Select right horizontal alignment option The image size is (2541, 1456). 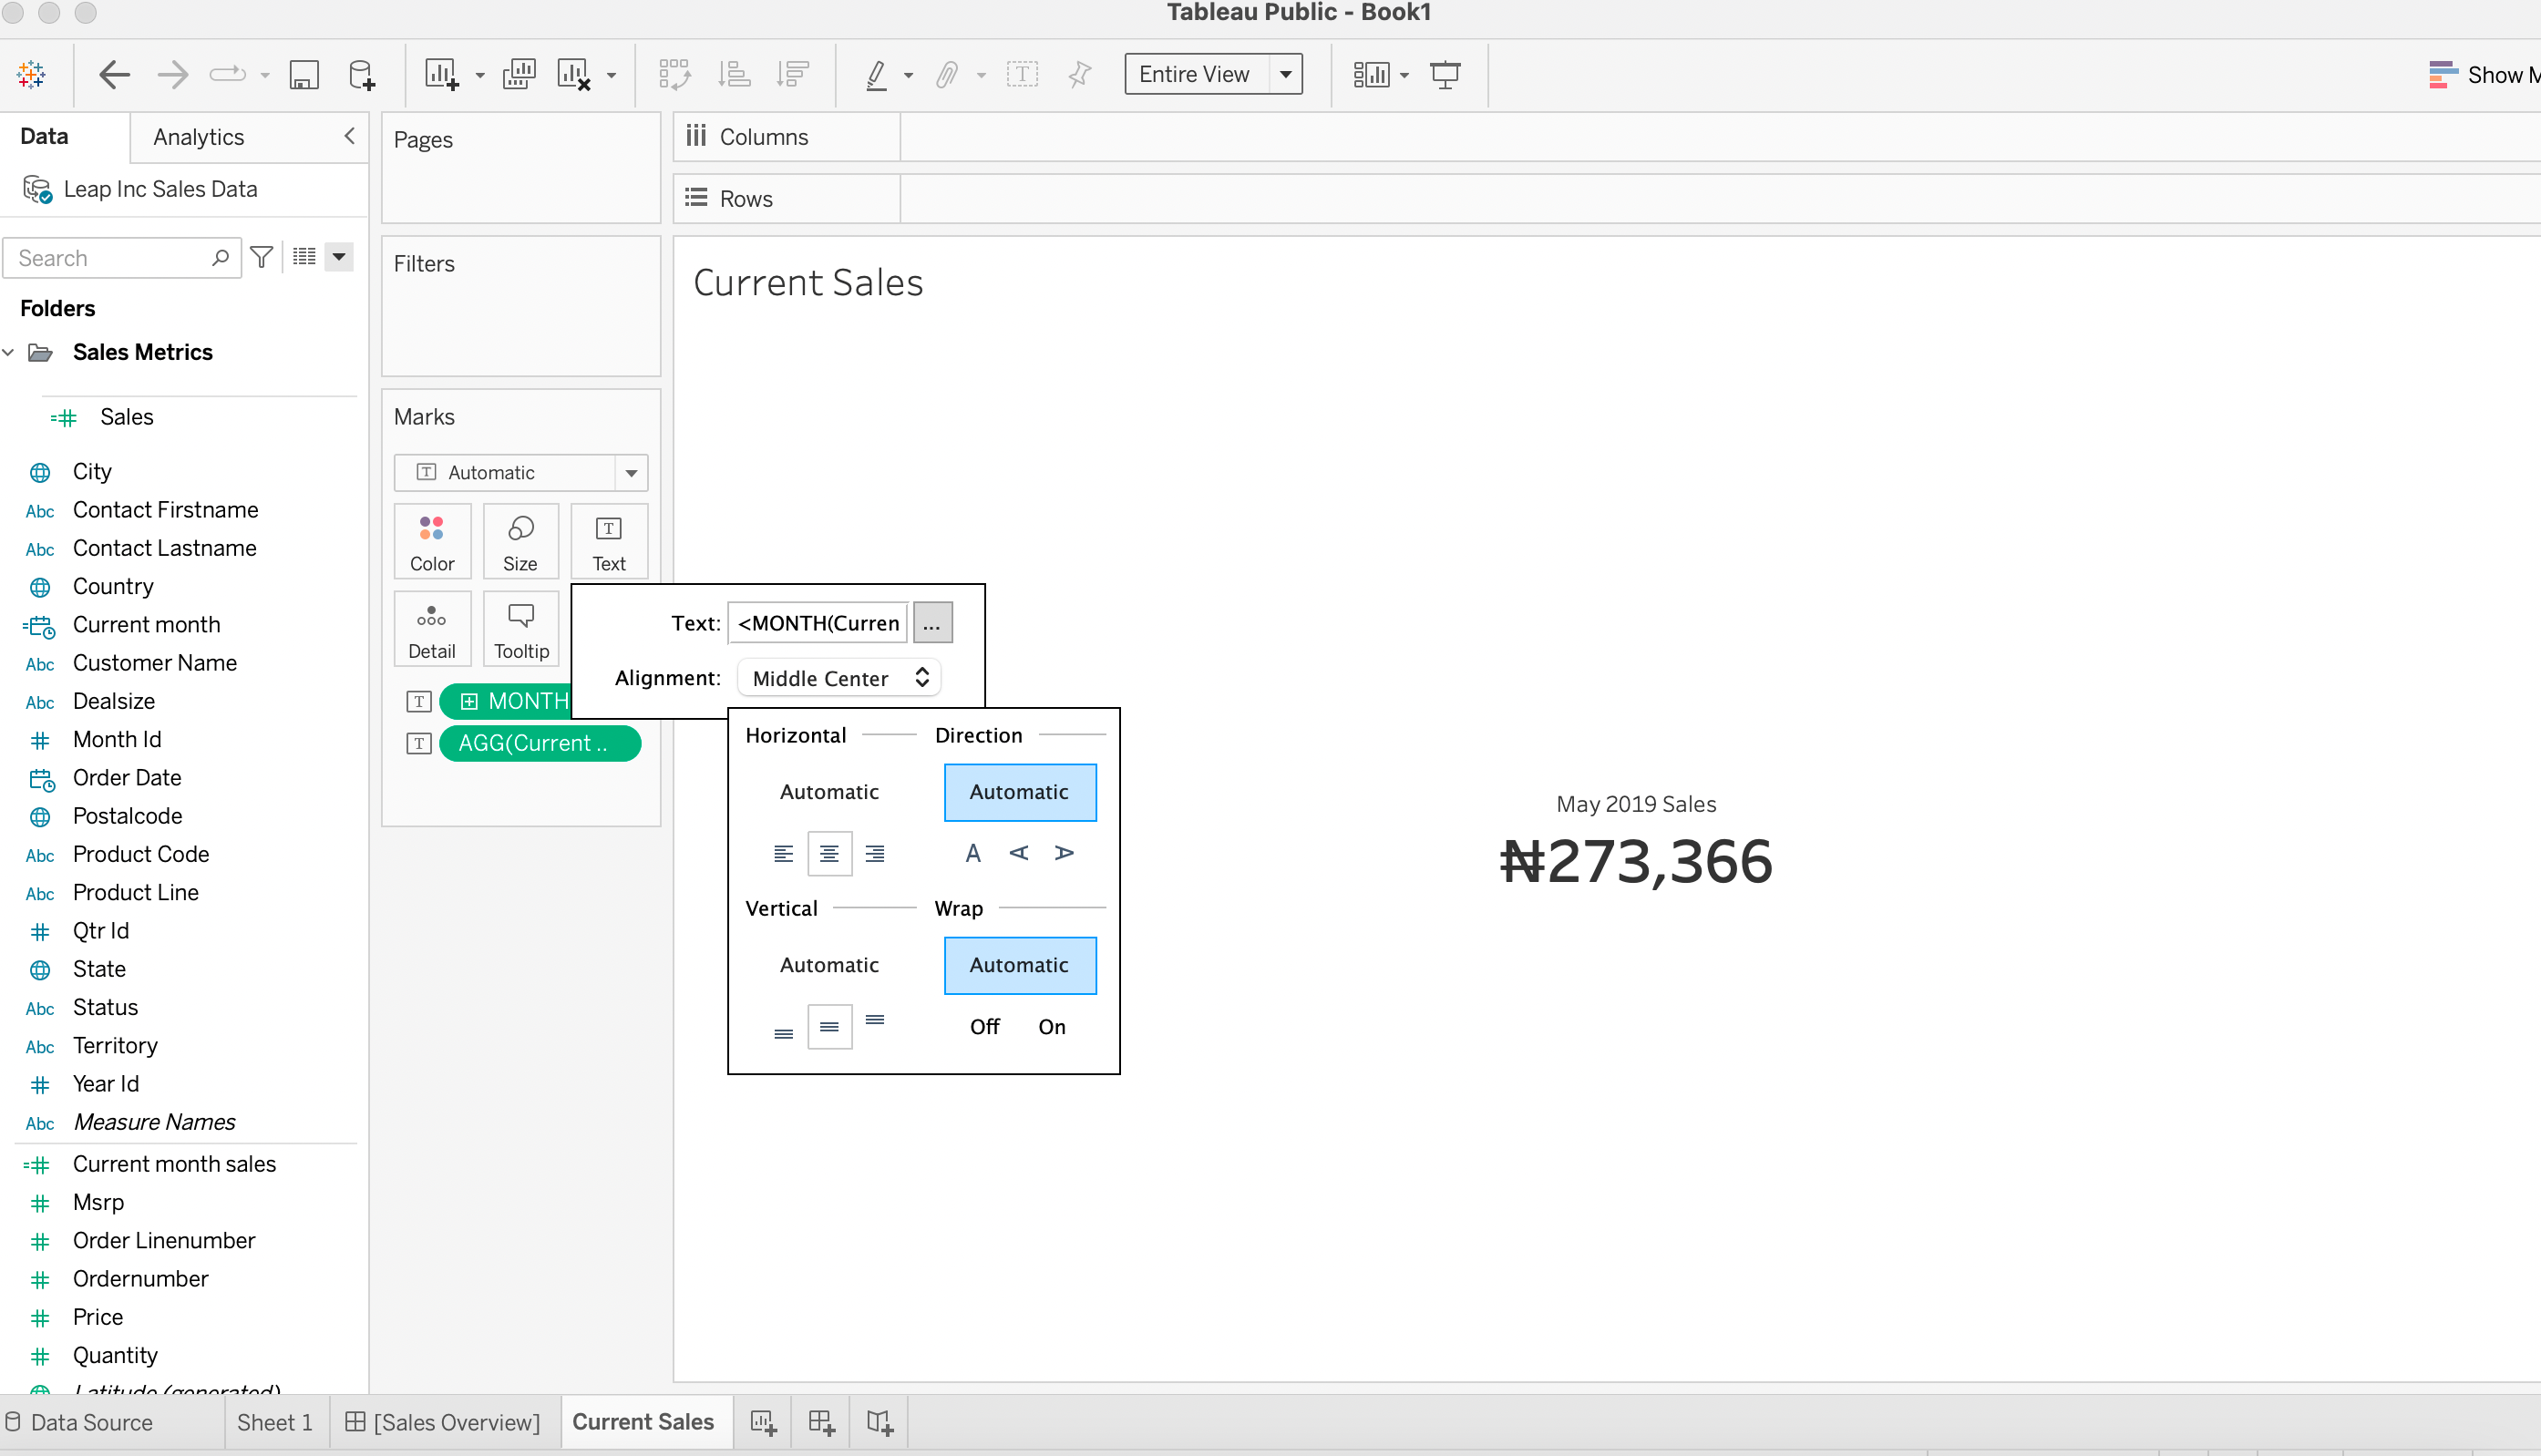874,853
